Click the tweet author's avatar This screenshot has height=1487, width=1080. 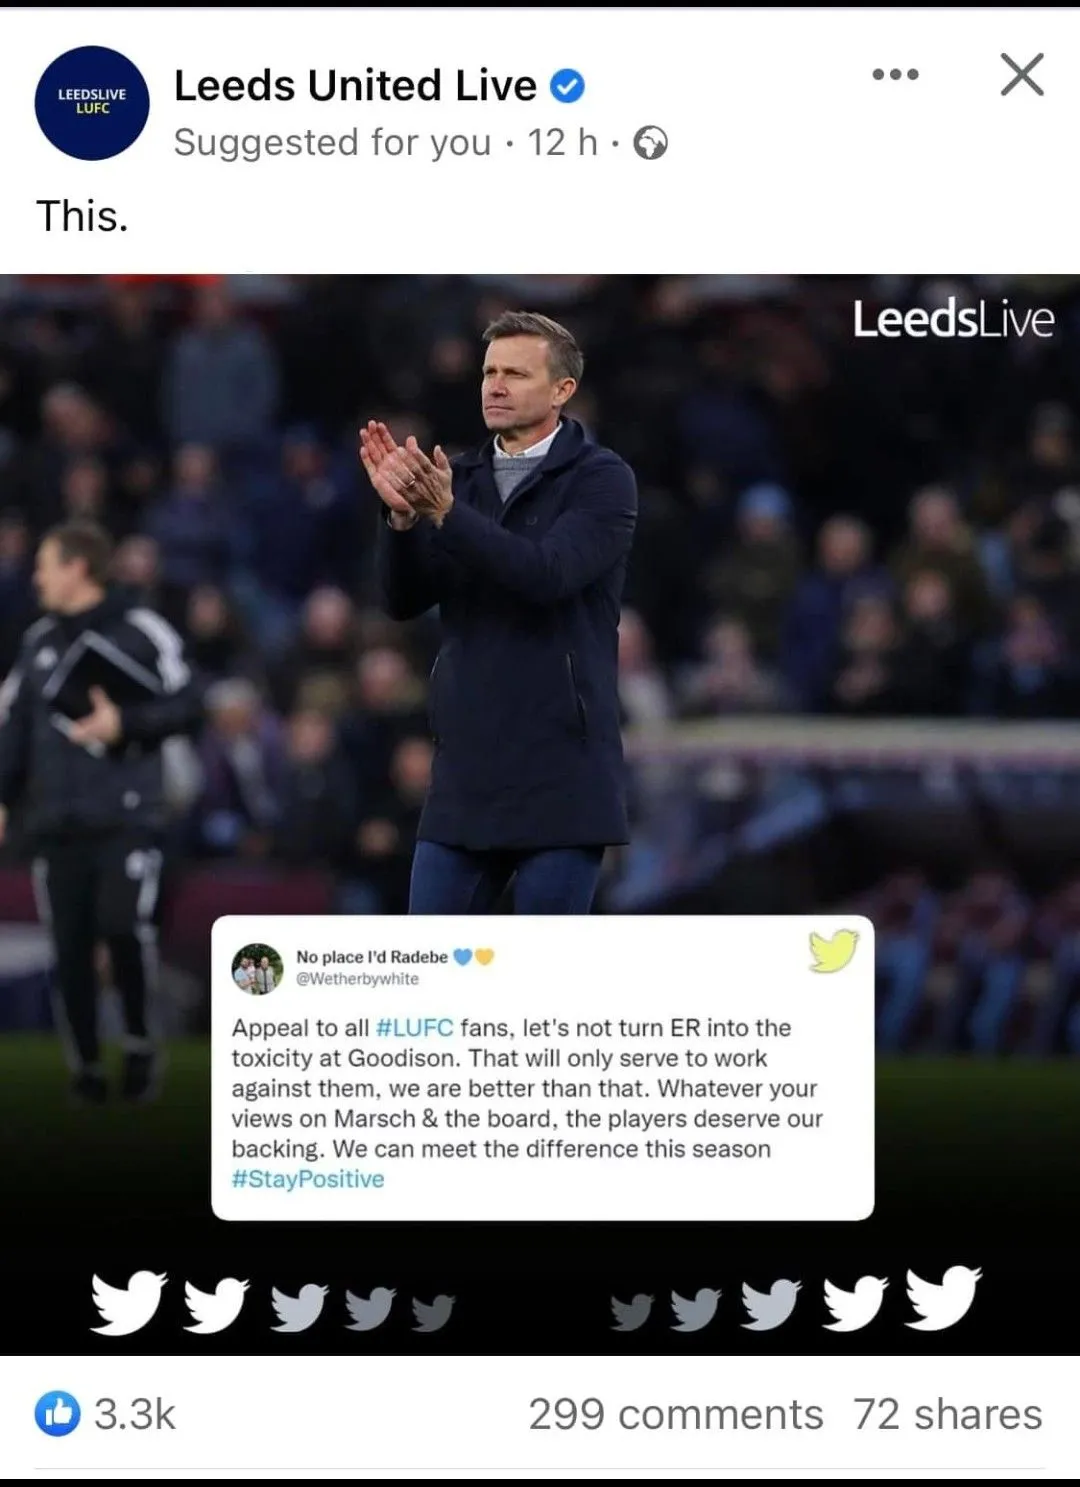(x=257, y=968)
